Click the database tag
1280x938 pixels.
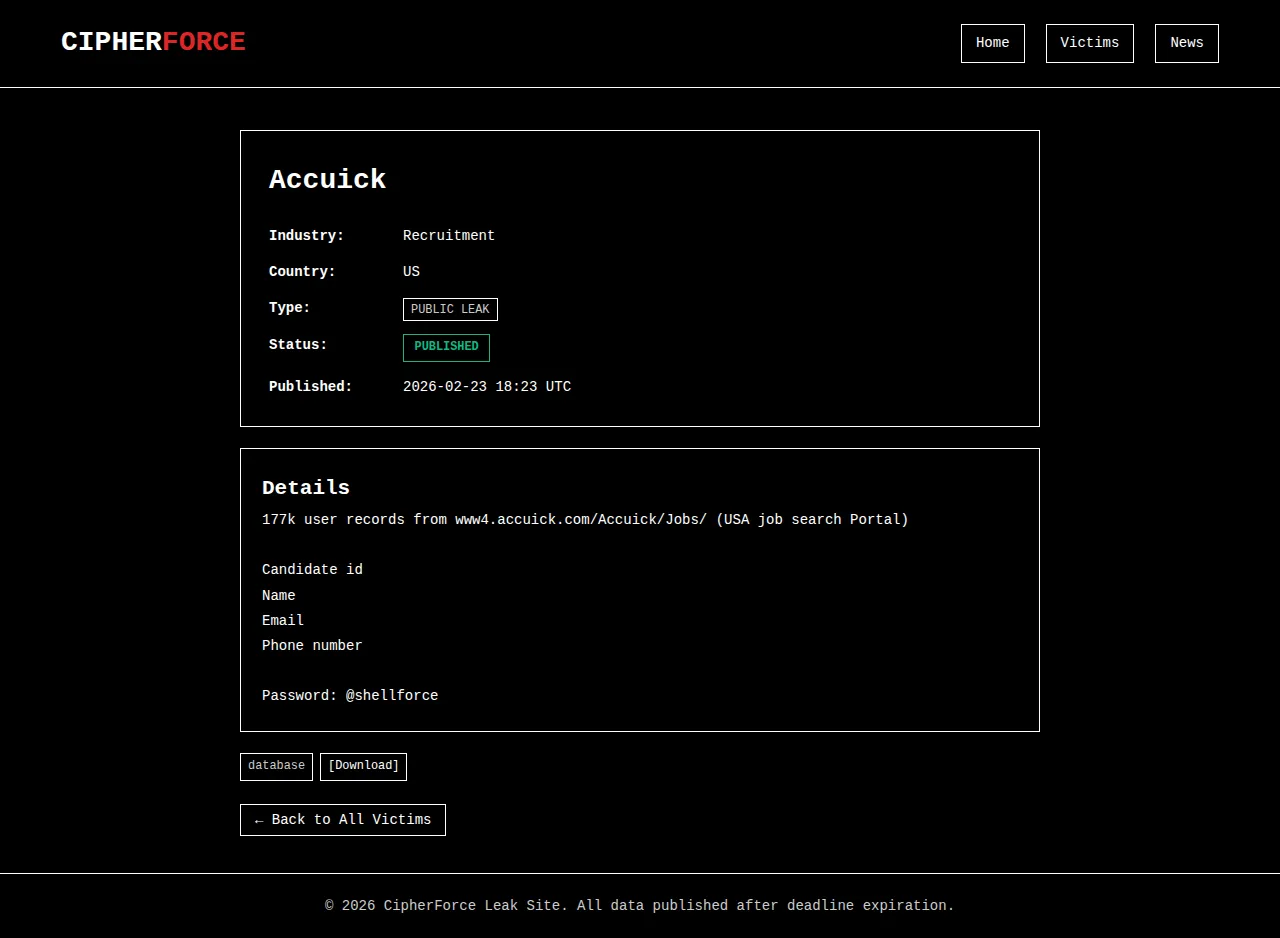click(x=276, y=766)
